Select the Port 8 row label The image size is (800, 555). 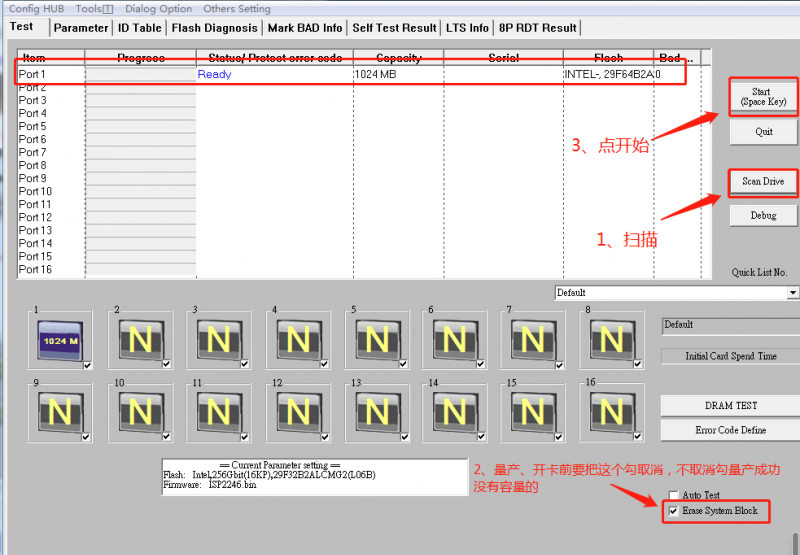(x=32, y=165)
